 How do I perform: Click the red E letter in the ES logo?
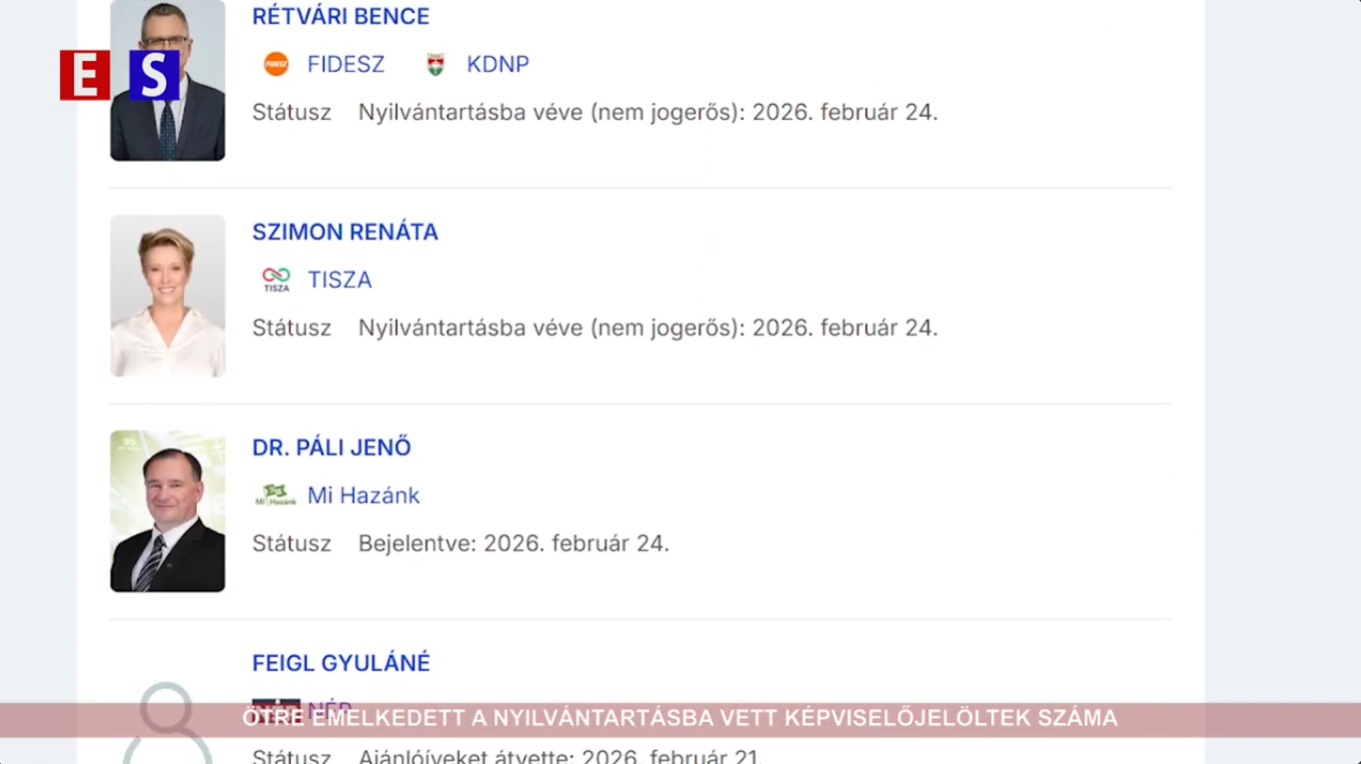(84, 76)
